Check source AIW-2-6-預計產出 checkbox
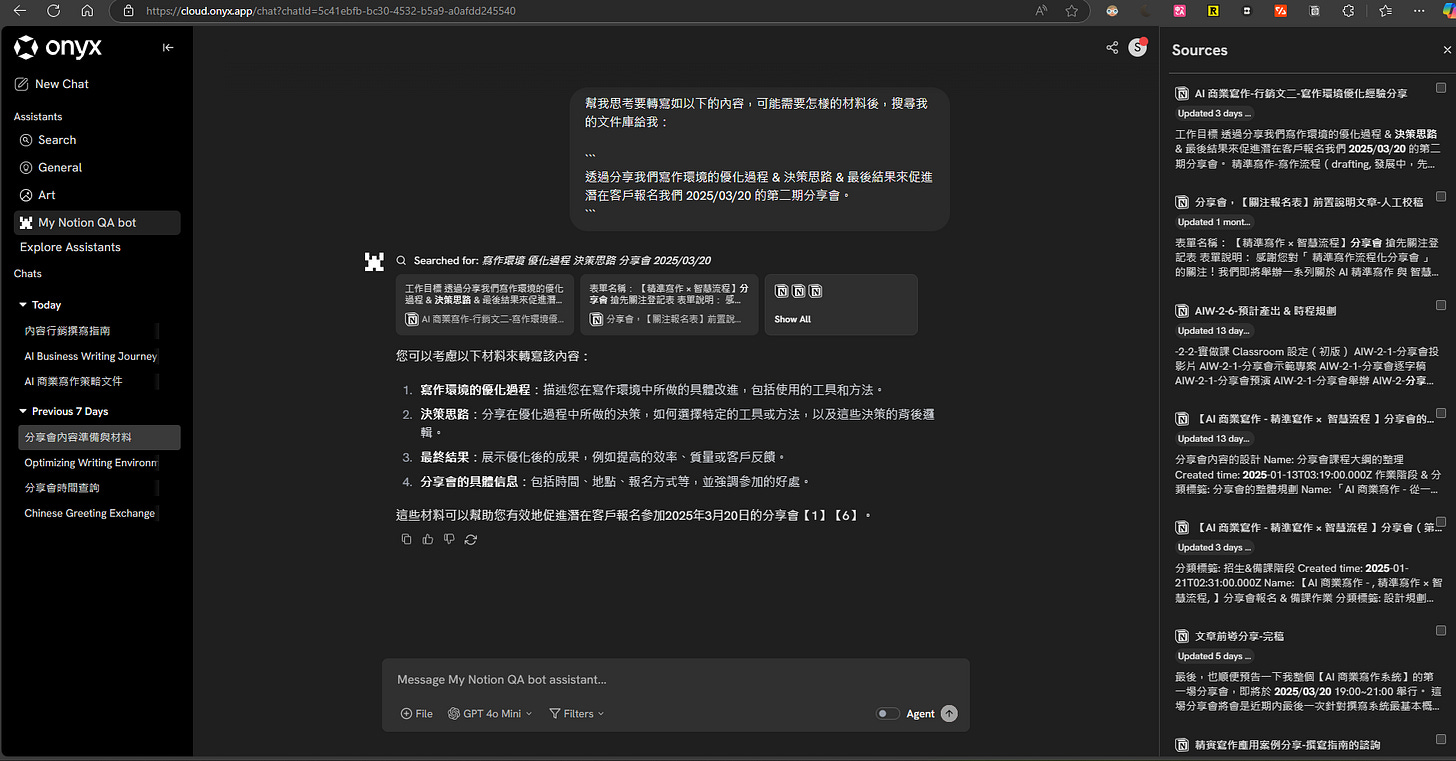This screenshot has width=1456, height=761. pyautogui.click(x=1441, y=305)
